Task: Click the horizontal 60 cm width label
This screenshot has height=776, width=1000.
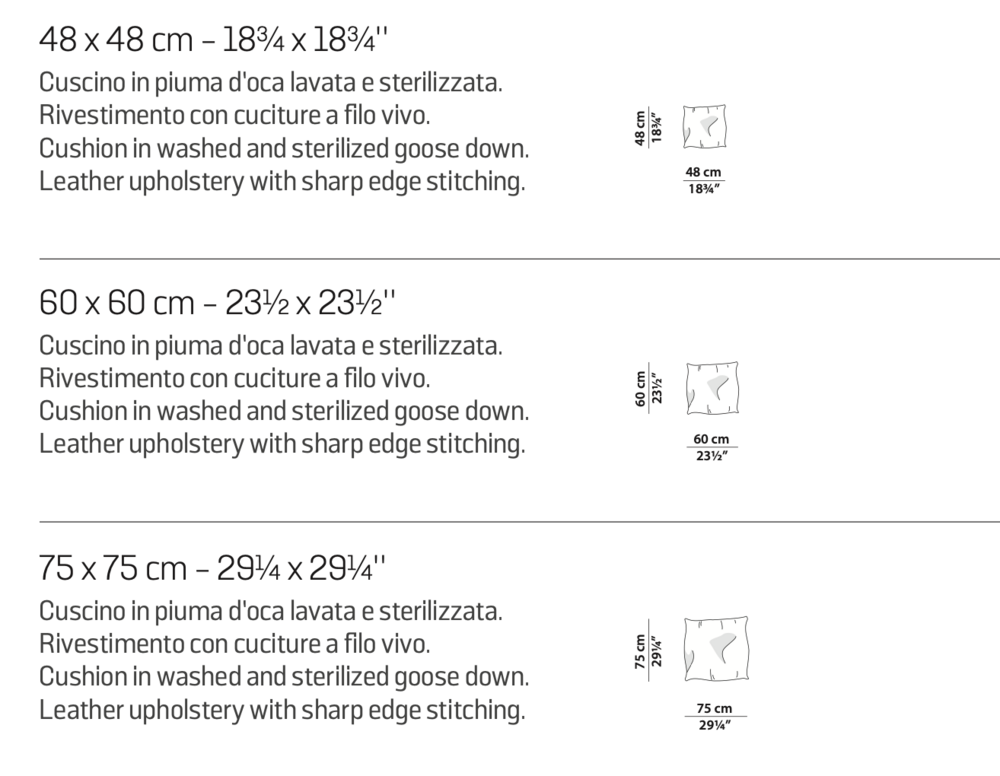Action: [711, 439]
